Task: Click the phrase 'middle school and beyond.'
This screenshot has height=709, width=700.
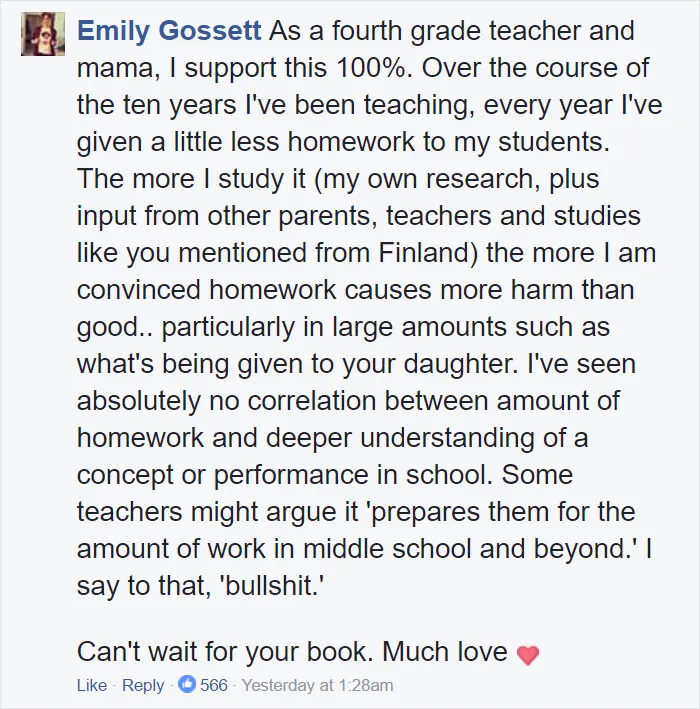Action: (468, 548)
